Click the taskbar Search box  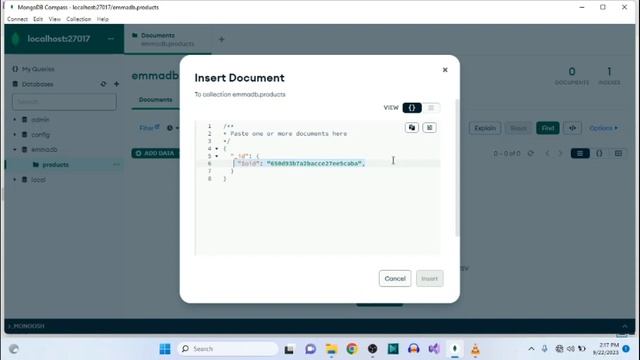click(228, 349)
